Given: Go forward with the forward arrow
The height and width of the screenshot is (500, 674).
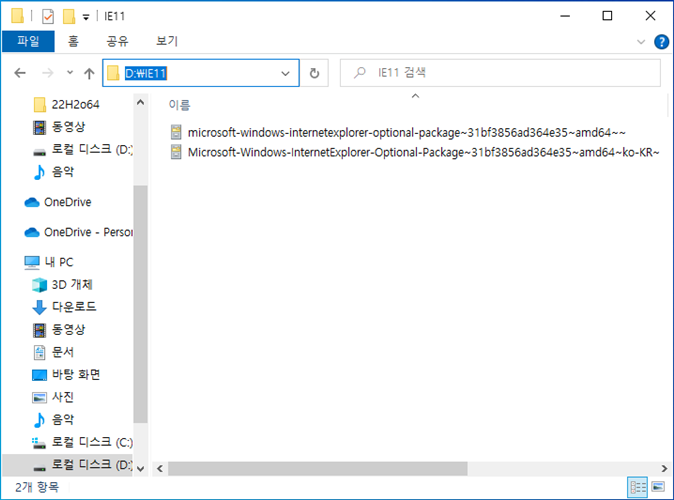Looking at the screenshot, I should click(x=48, y=73).
